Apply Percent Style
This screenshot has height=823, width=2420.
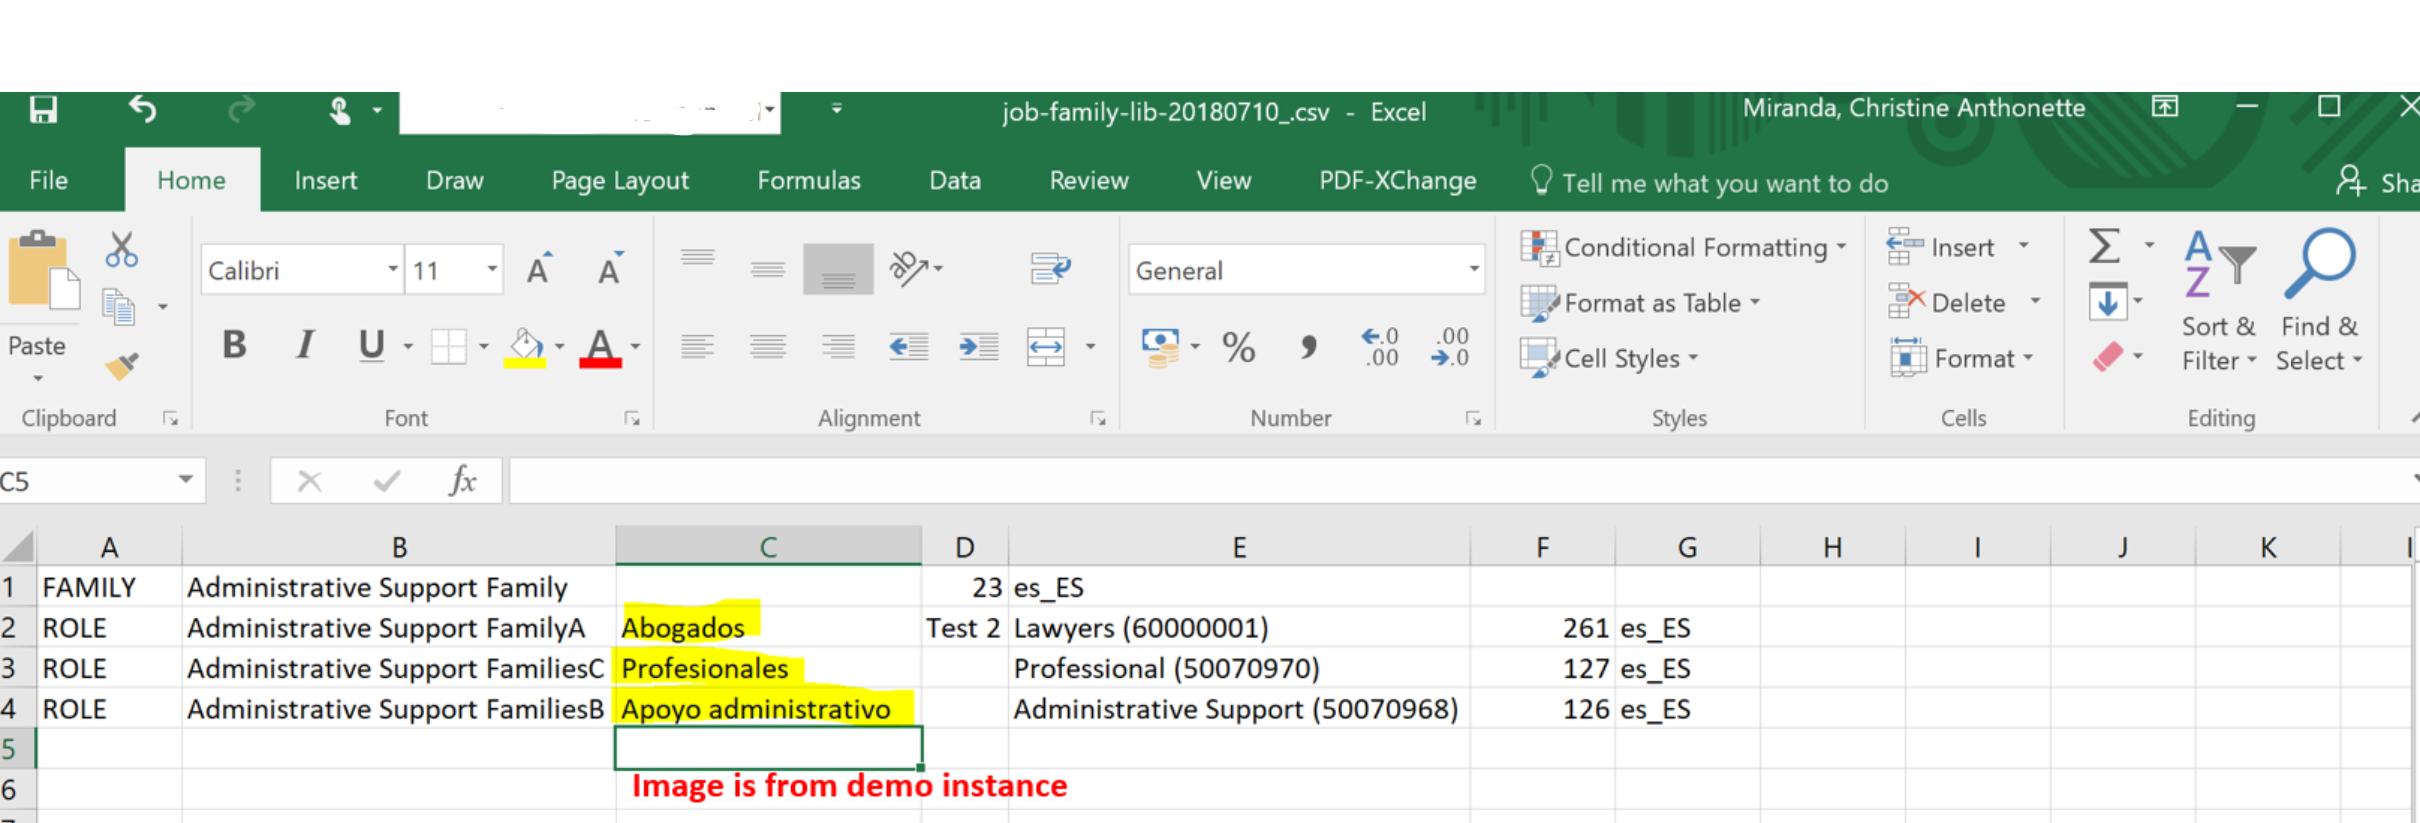pos(1238,347)
